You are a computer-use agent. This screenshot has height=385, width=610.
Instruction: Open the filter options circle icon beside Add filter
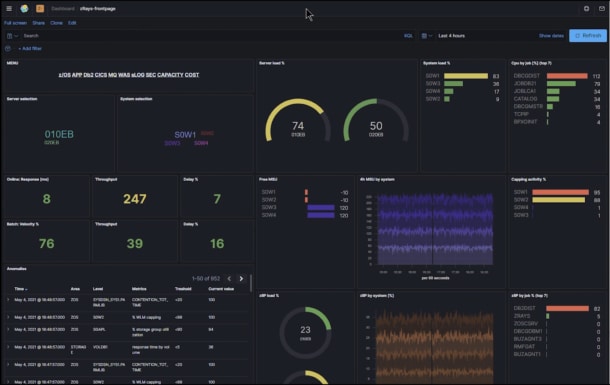pos(8,49)
